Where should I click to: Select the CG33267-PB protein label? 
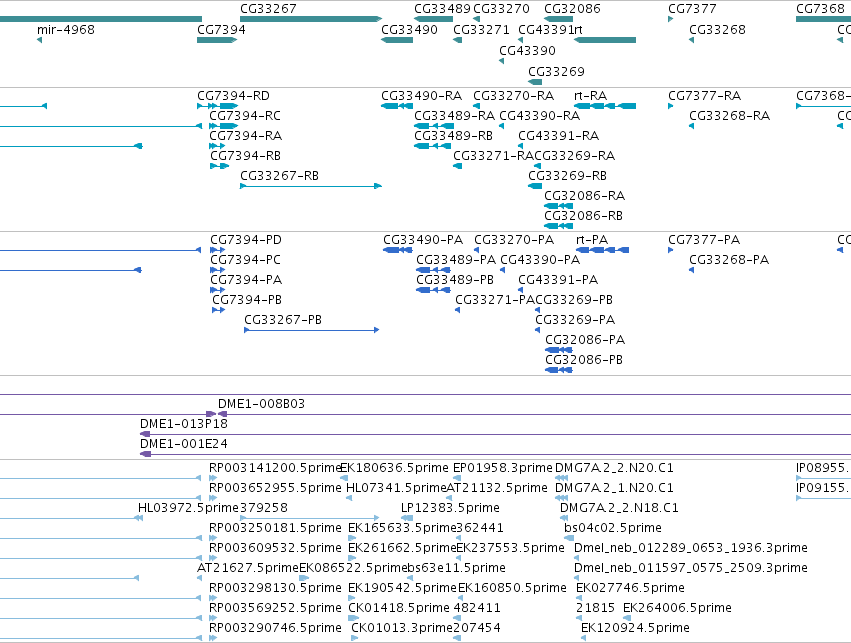[283, 320]
